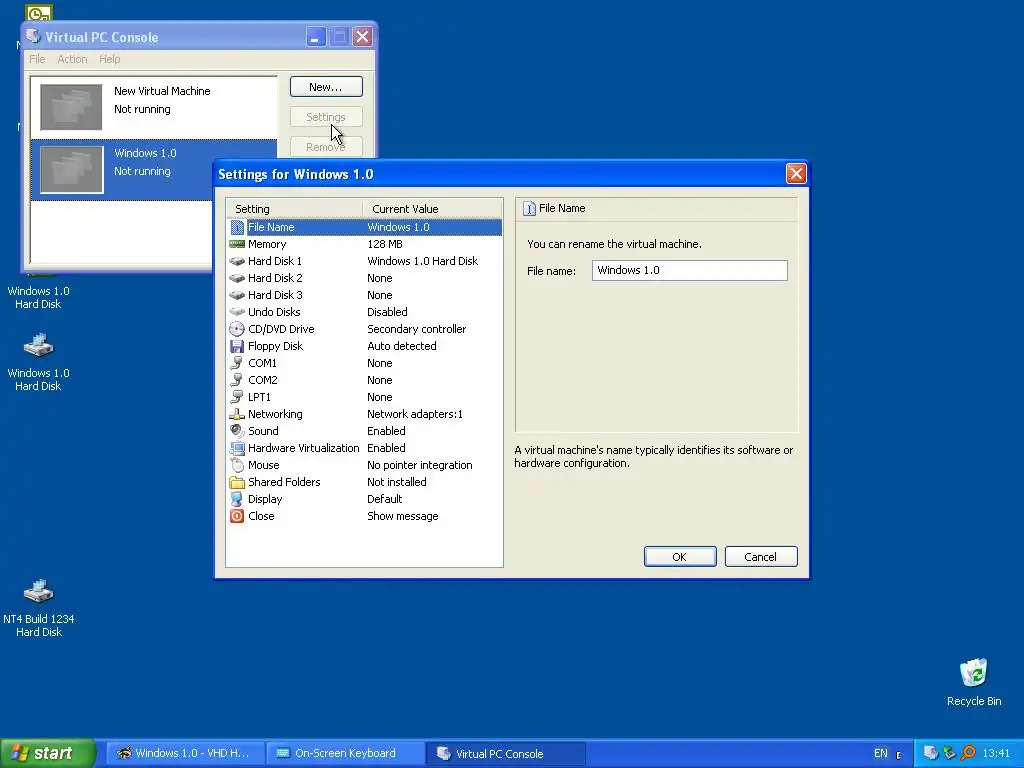Open the Start menu

coord(47,753)
